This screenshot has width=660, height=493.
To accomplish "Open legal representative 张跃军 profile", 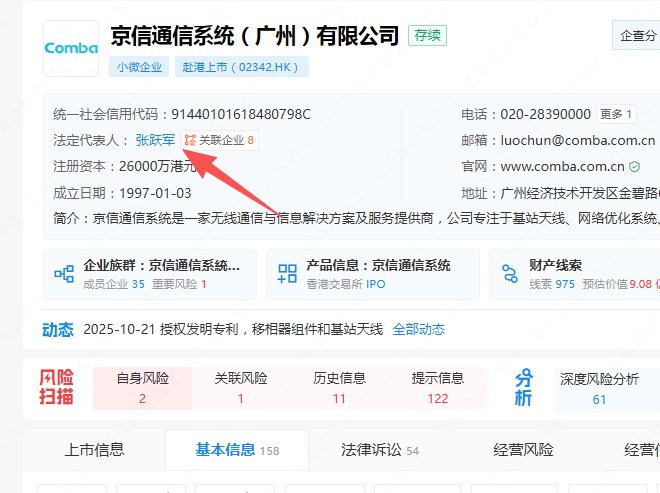I will [x=155, y=140].
